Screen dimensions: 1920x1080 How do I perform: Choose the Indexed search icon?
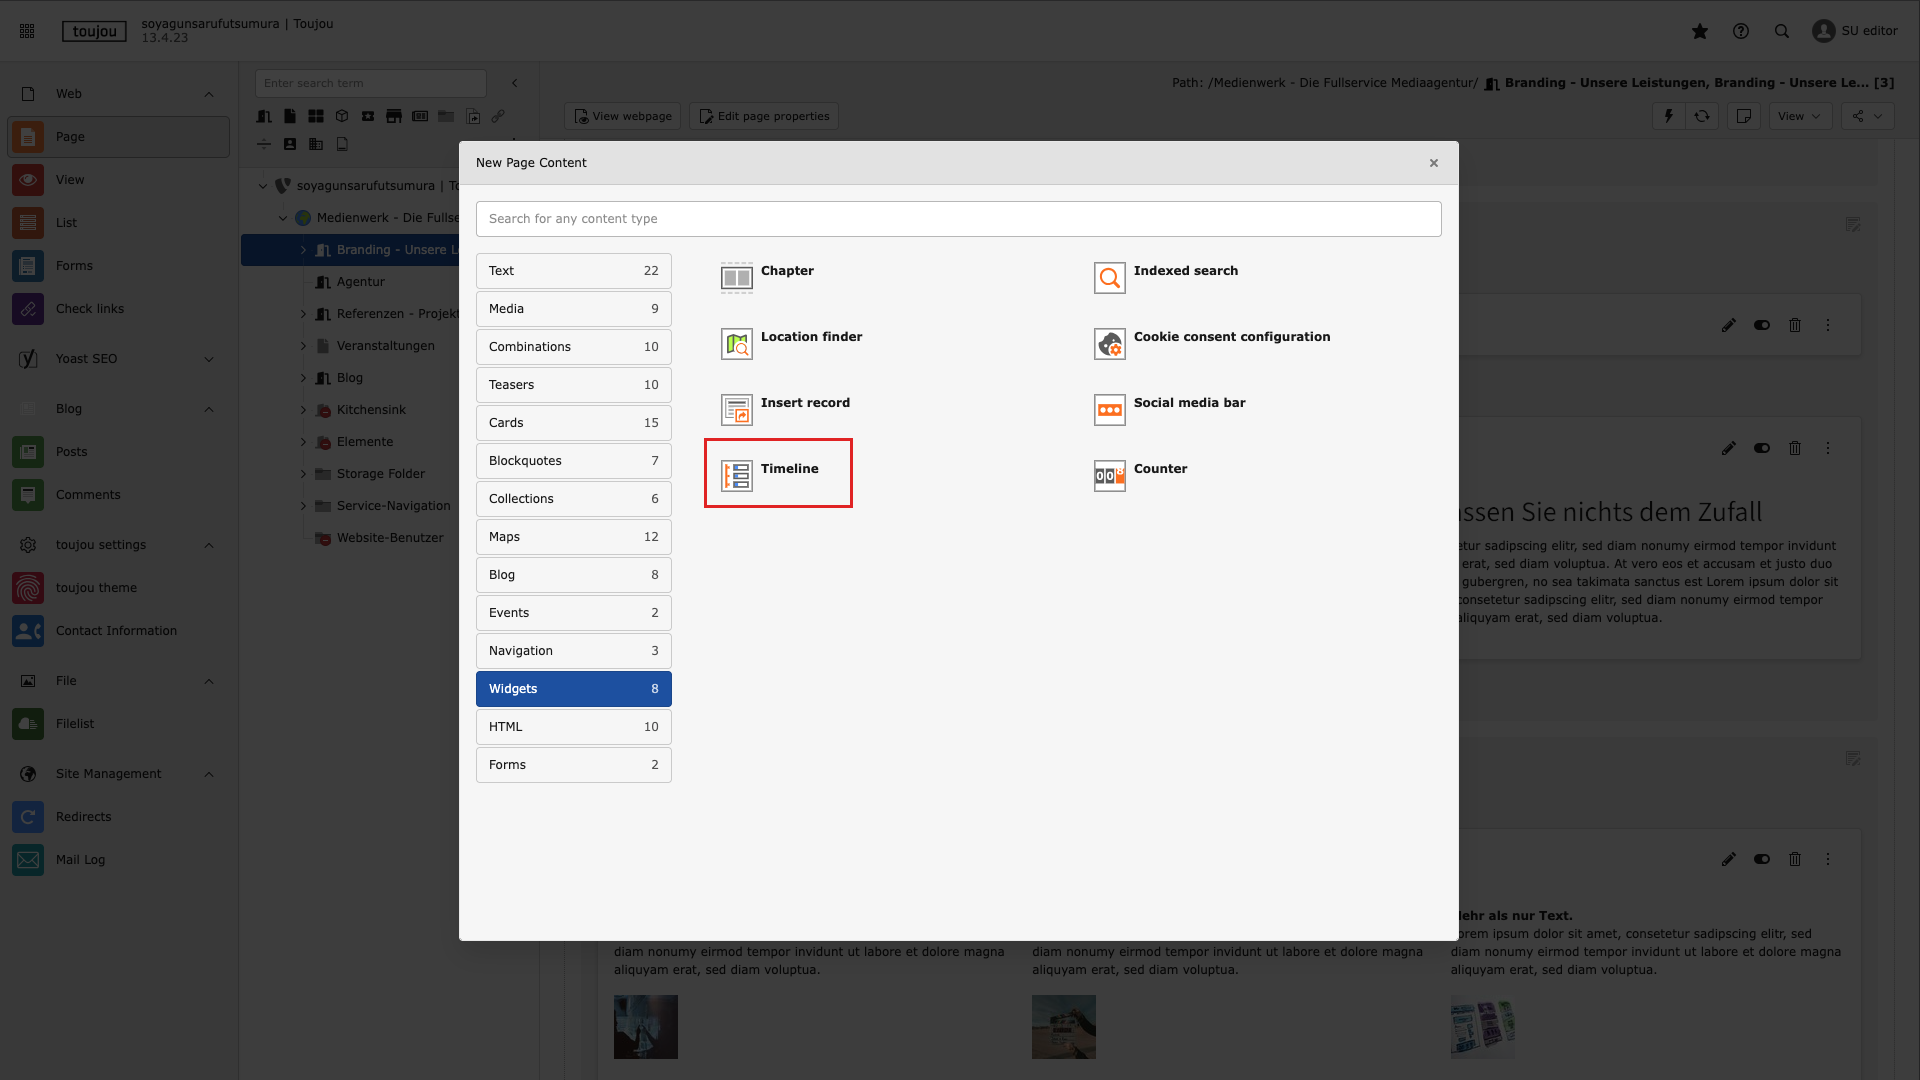tap(1109, 278)
